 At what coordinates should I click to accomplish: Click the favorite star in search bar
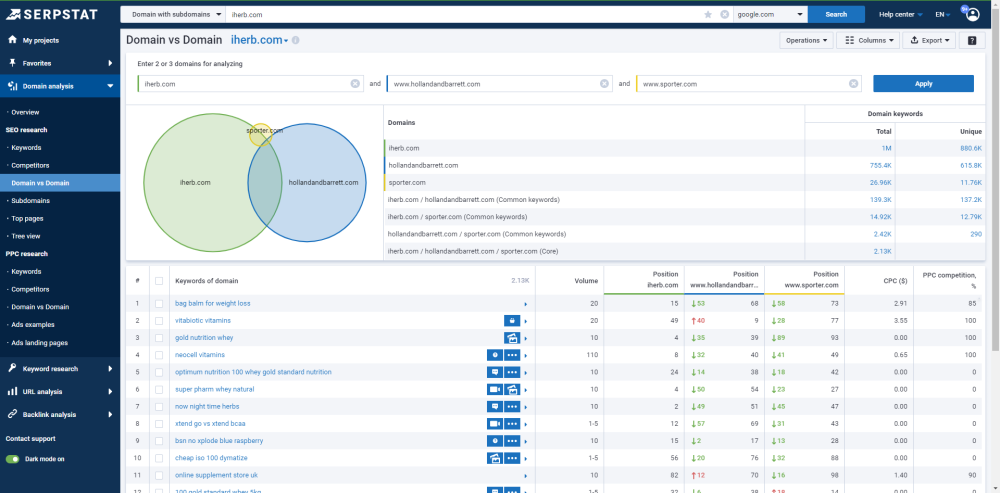pyautogui.click(x=708, y=14)
